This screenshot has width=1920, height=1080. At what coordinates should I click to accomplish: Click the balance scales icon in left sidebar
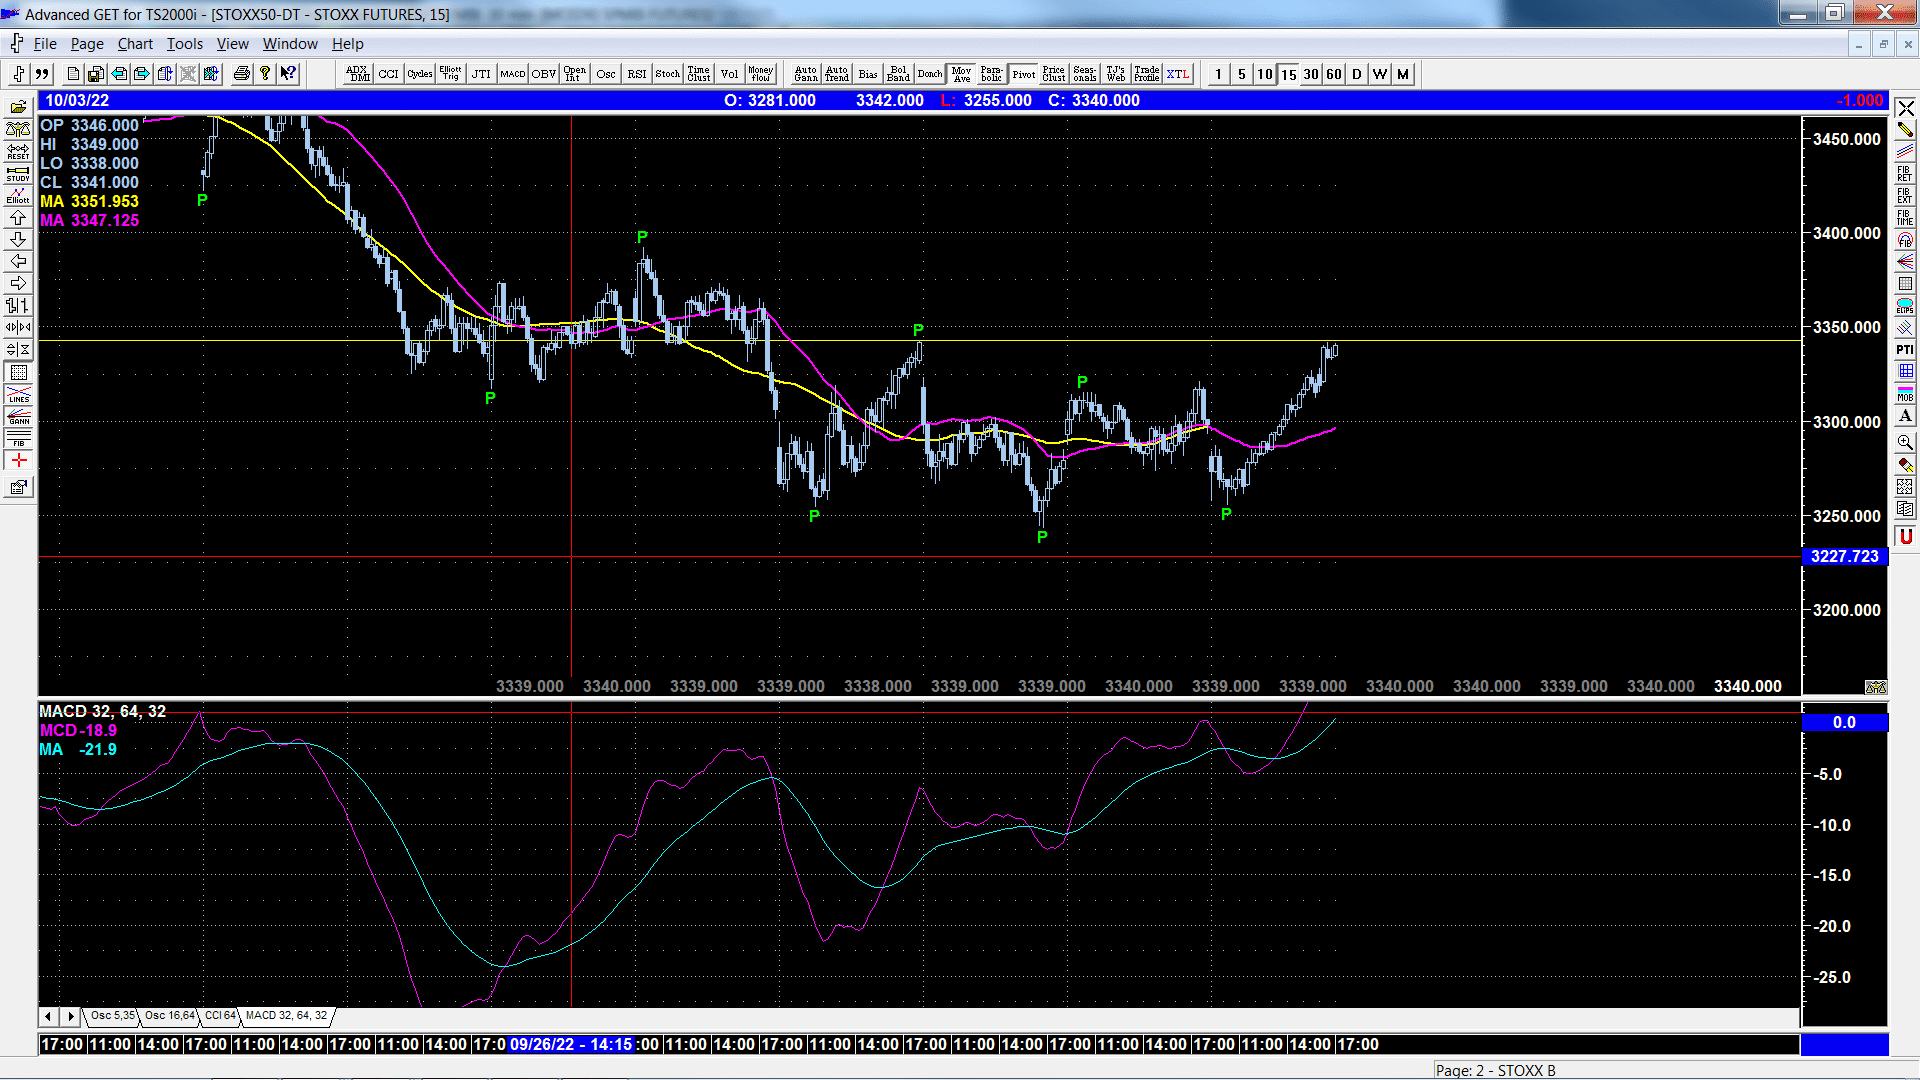(x=18, y=129)
